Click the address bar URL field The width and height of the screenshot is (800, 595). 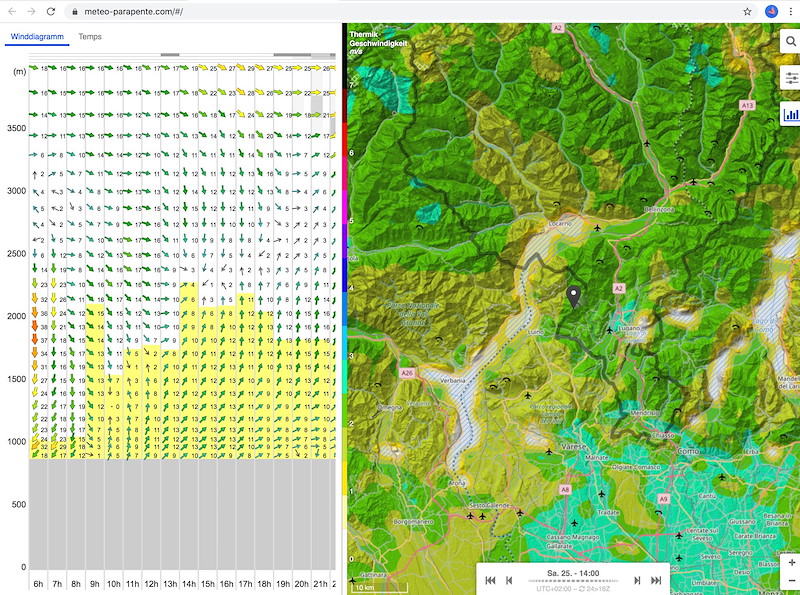tap(400, 11)
